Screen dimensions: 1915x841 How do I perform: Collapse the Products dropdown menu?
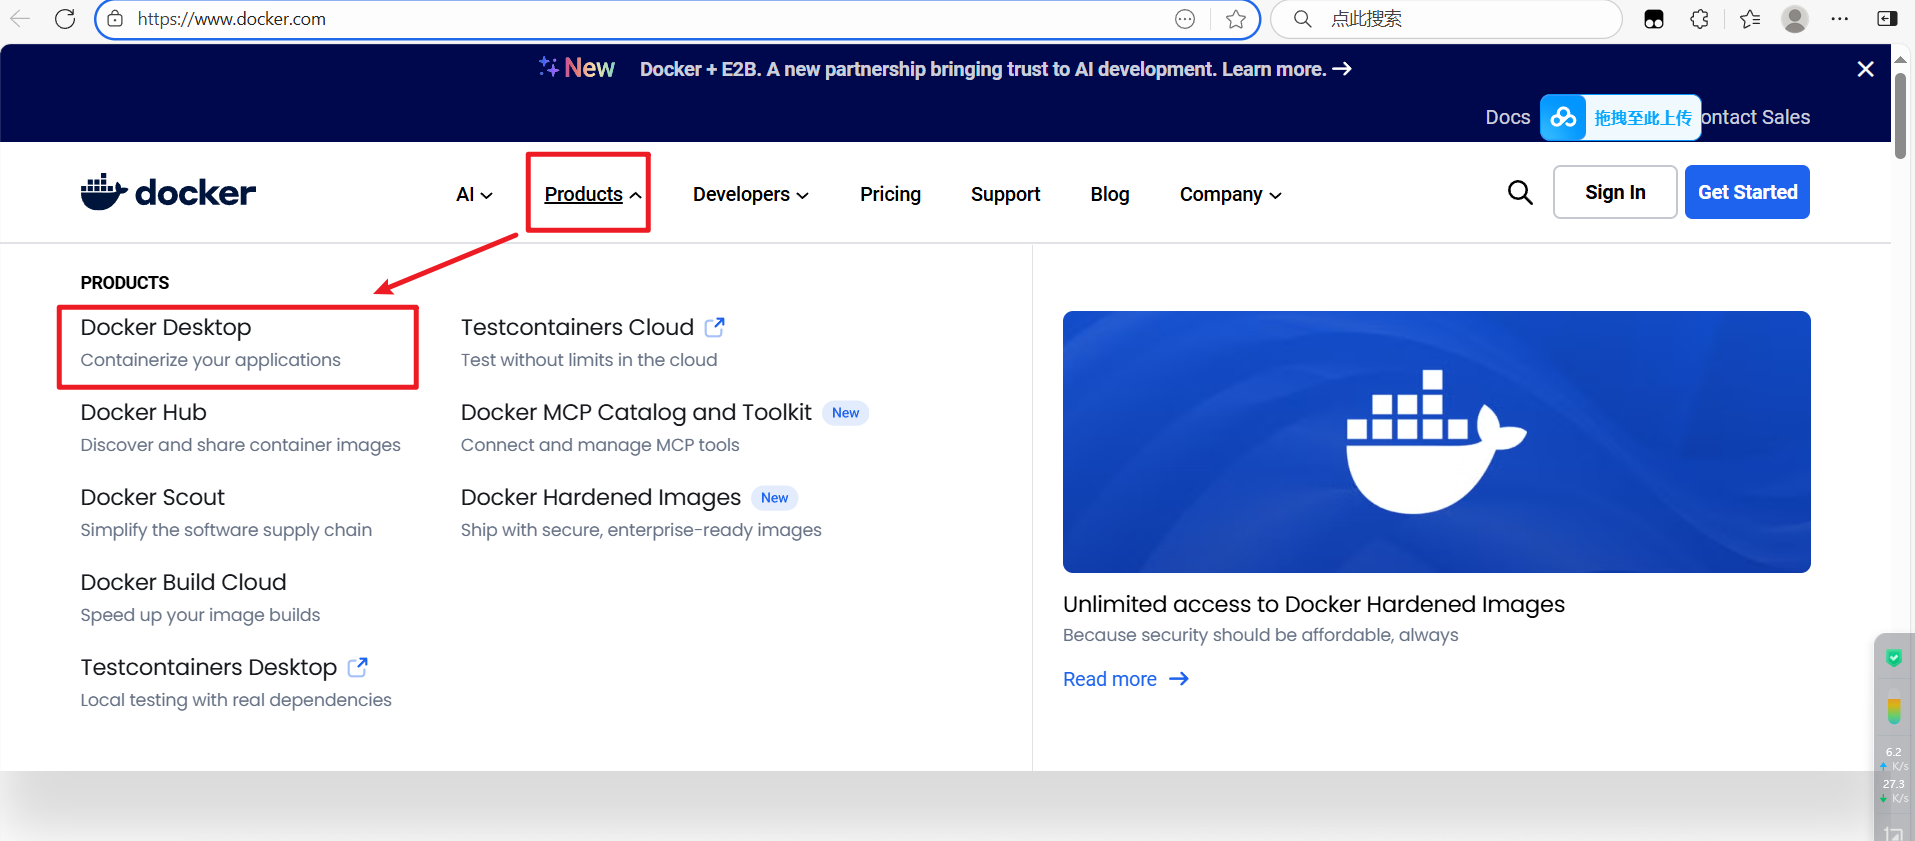pos(593,194)
